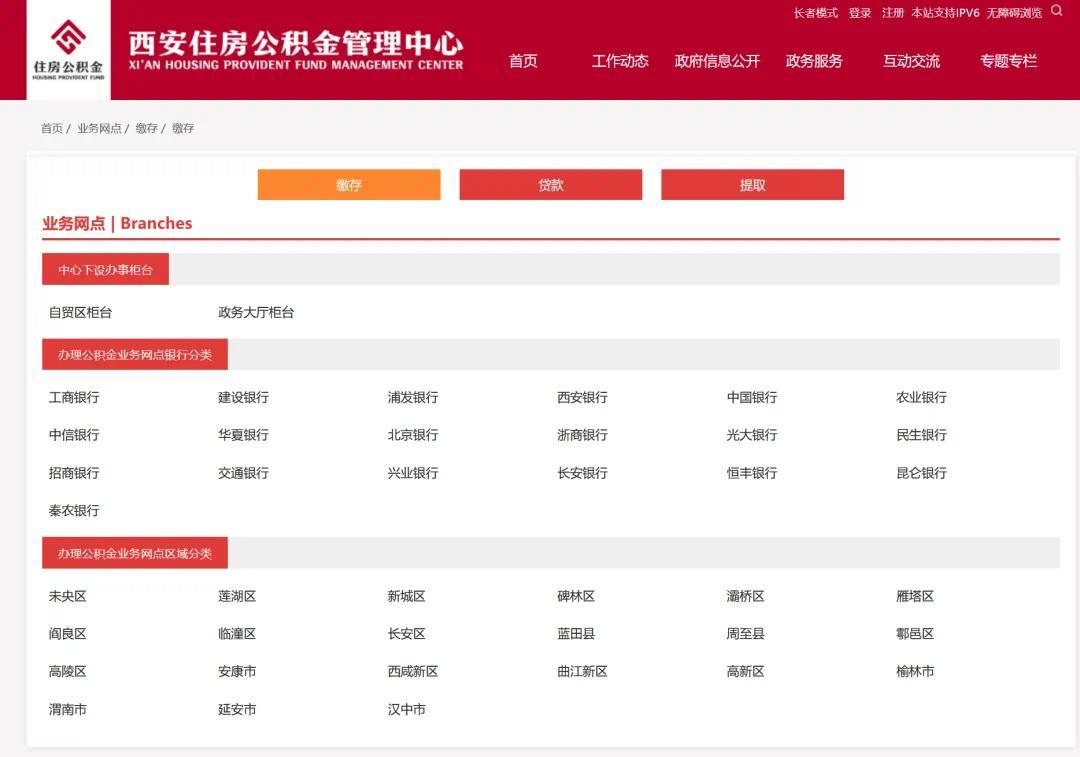The height and width of the screenshot is (757, 1080).
Task: Switch to the 贷款 tab
Action: pyautogui.click(x=550, y=184)
